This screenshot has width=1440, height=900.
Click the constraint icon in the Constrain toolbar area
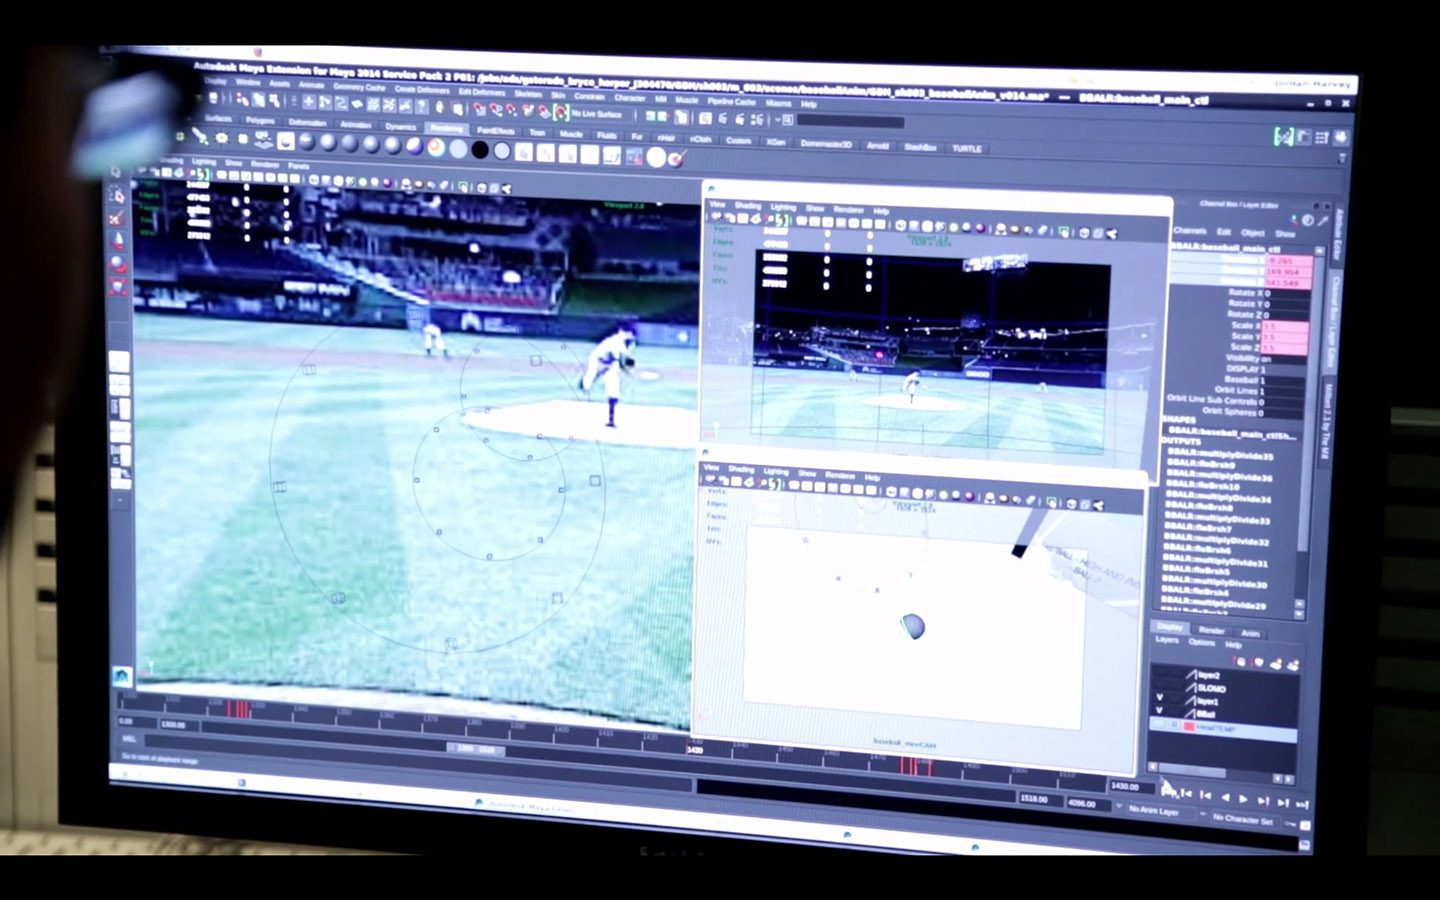[589, 98]
